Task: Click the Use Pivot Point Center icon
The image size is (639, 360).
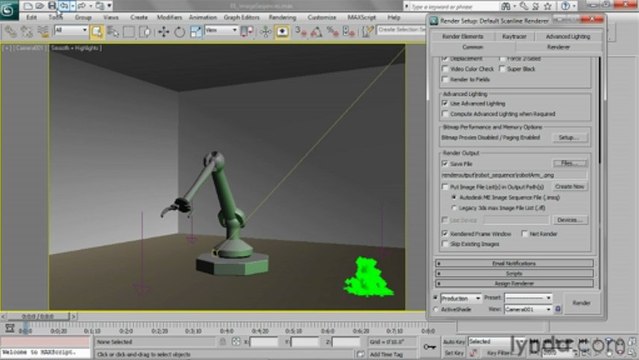Action: (247, 32)
